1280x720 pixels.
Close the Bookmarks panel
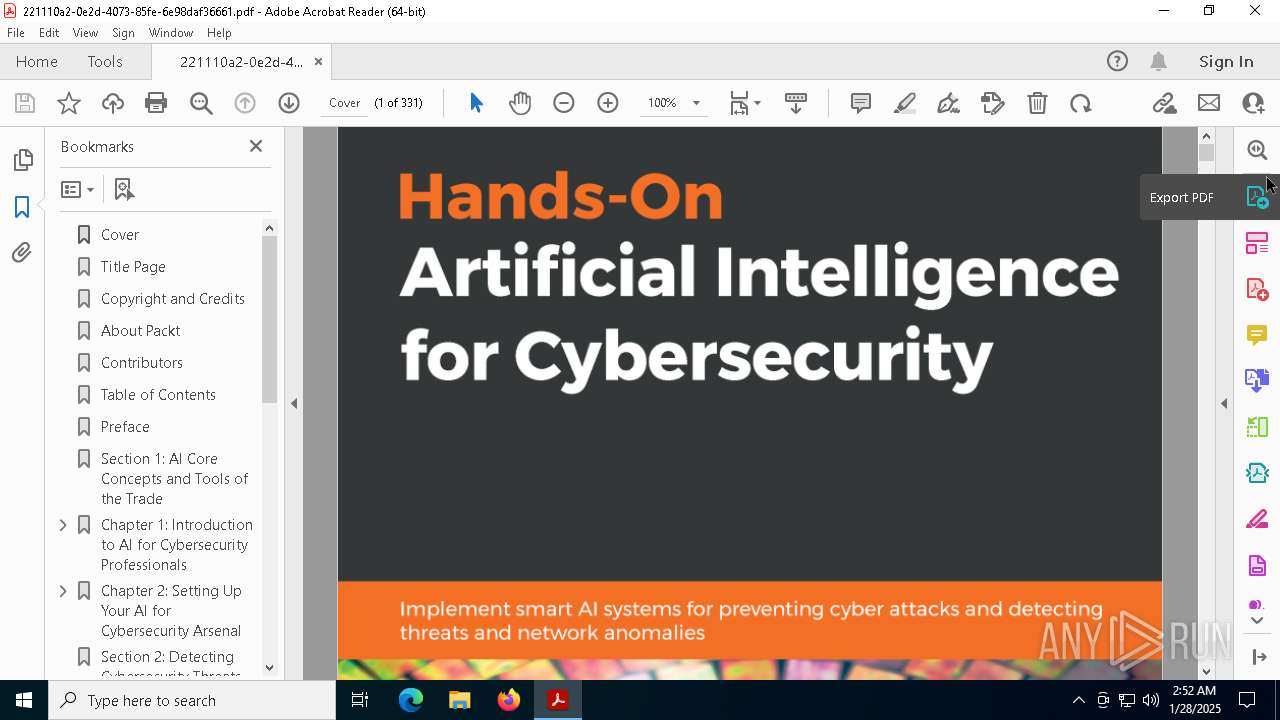click(x=256, y=146)
